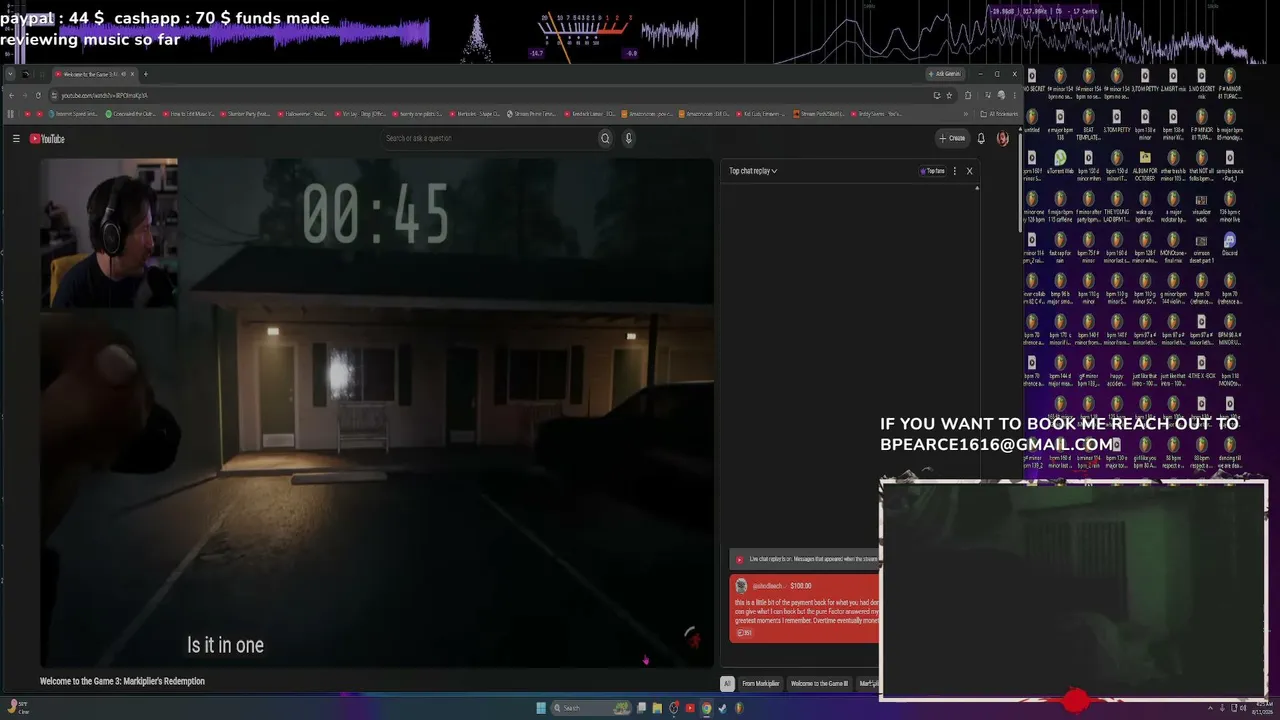Open the Internet Speed Test bookmark

point(74,114)
